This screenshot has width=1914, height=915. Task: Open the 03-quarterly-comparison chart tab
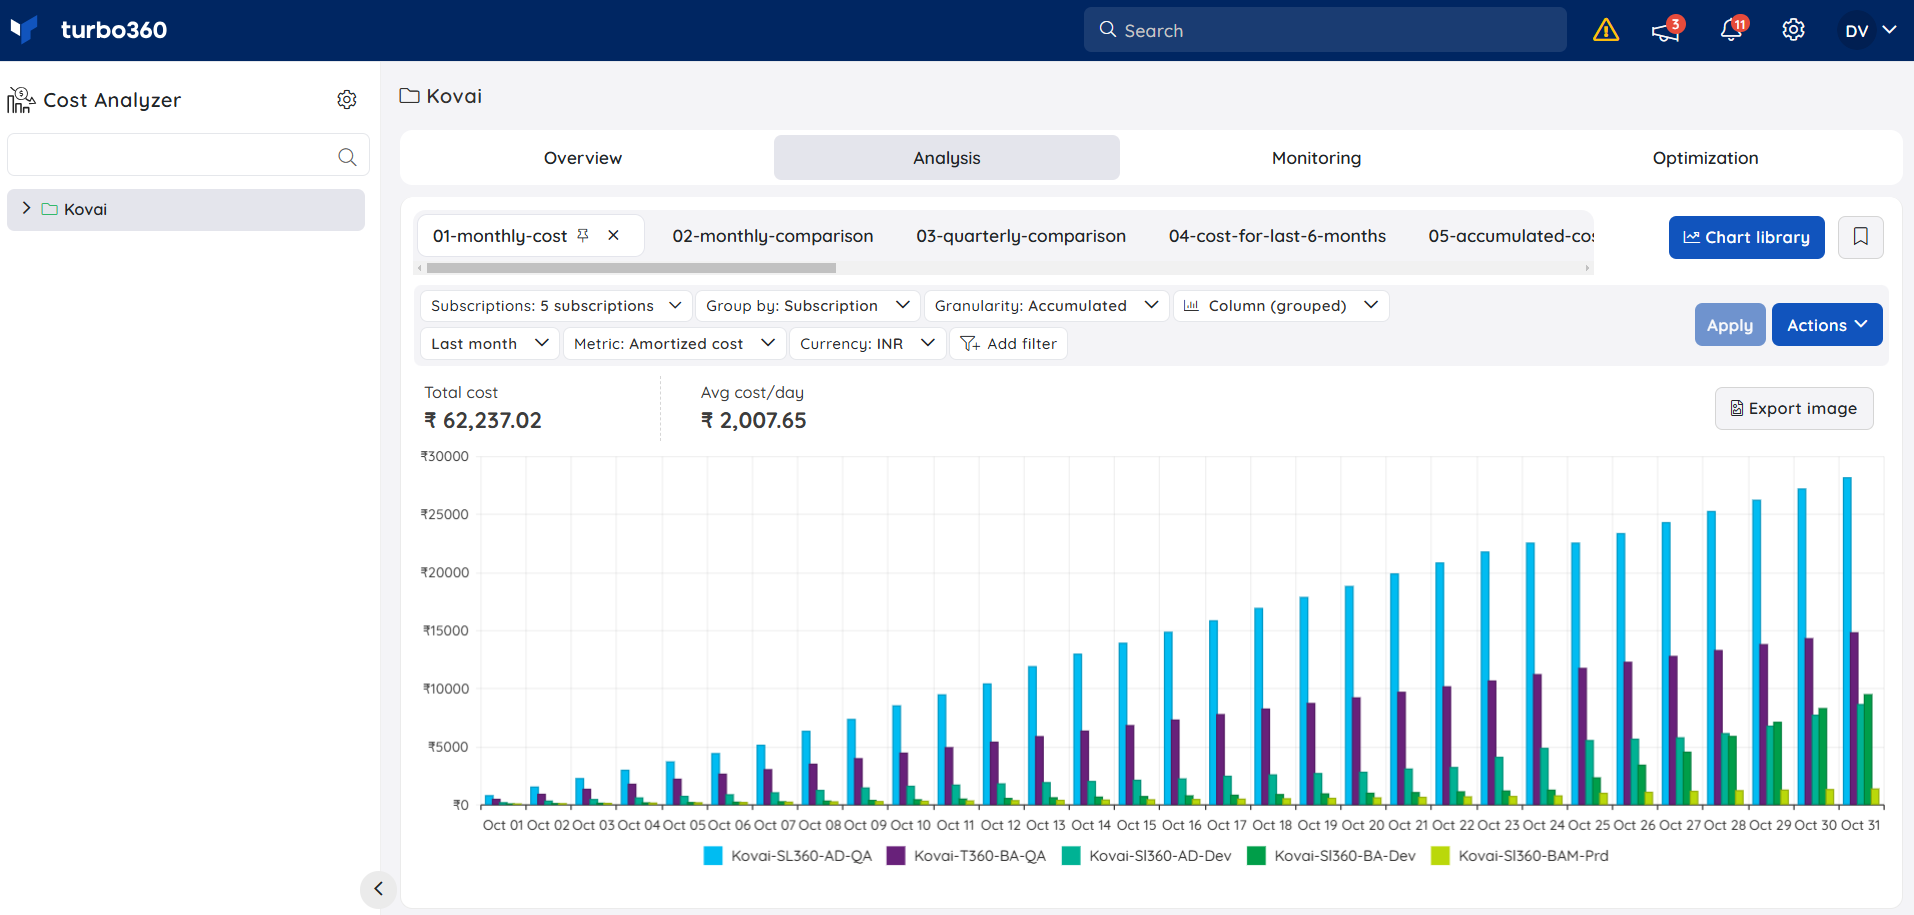click(x=1021, y=236)
